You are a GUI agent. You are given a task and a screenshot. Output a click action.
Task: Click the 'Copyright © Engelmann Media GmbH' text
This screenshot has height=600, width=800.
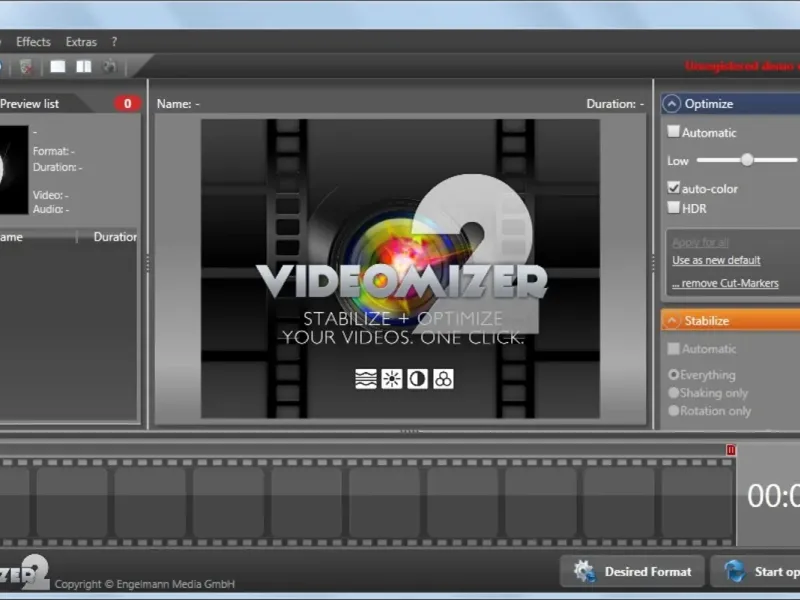145,584
